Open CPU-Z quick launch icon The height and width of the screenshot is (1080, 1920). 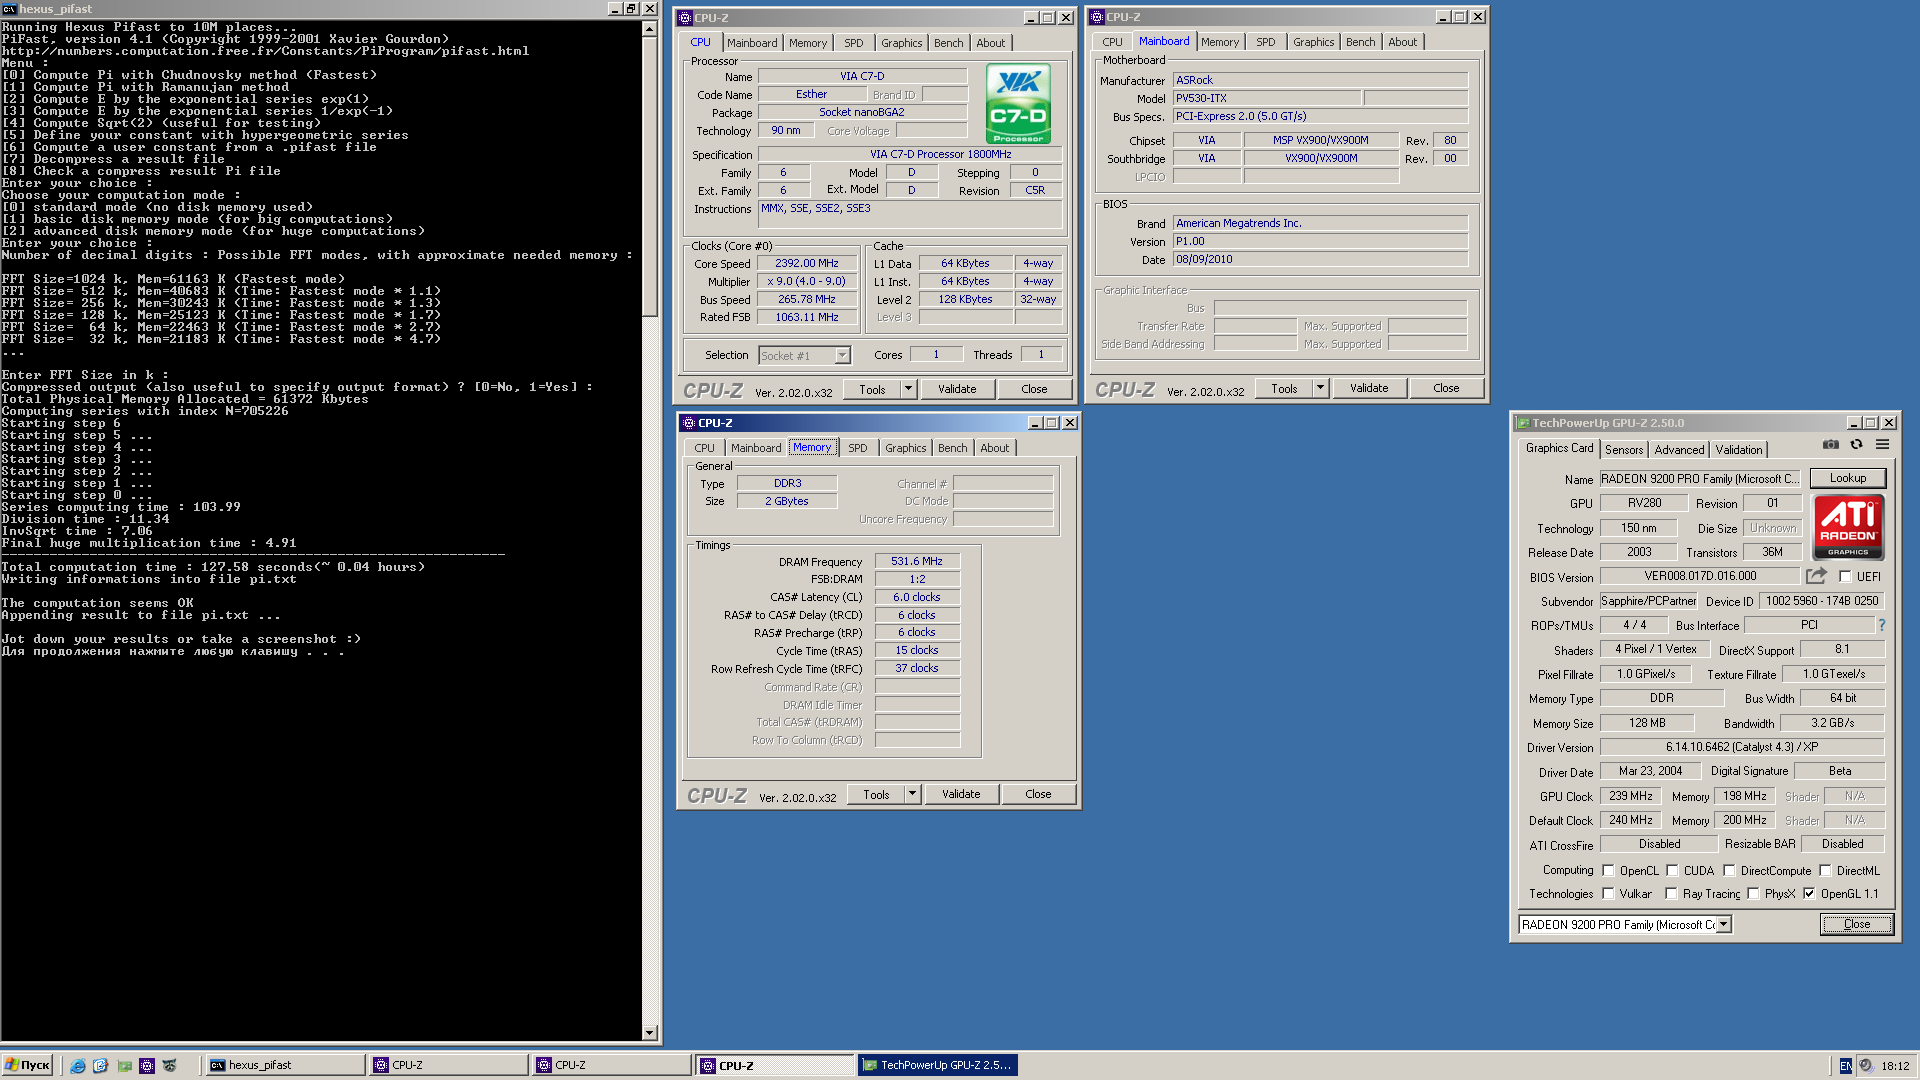(x=147, y=1066)
